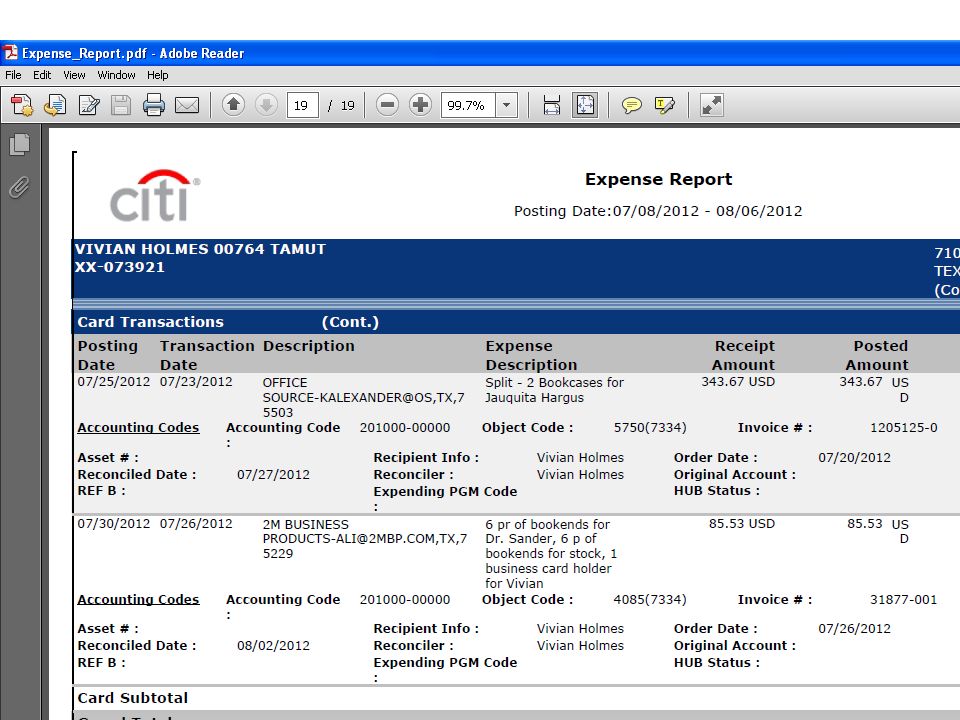960x720 pixels.
Task: Open the View menu
Action: tap(74, 75)
